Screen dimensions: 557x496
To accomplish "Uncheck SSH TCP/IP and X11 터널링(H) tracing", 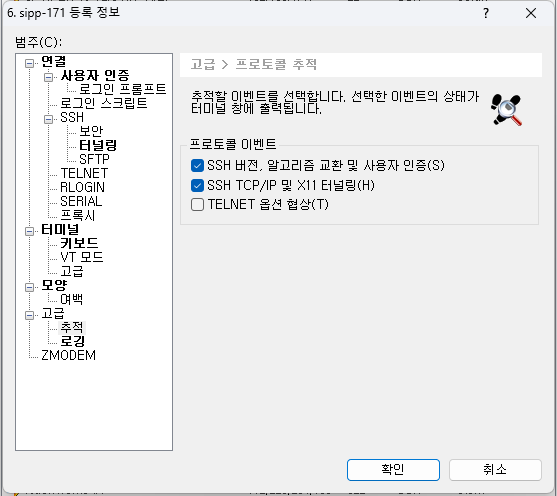I will [197, 185].
